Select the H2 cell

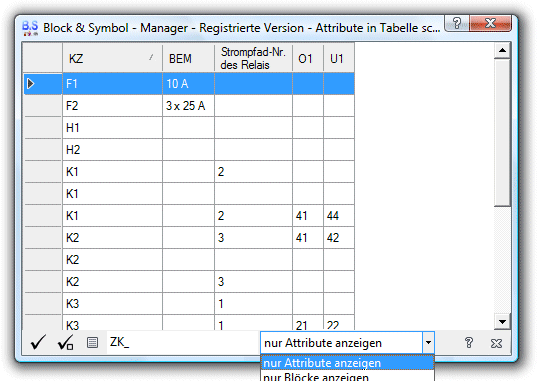[112, 149]
